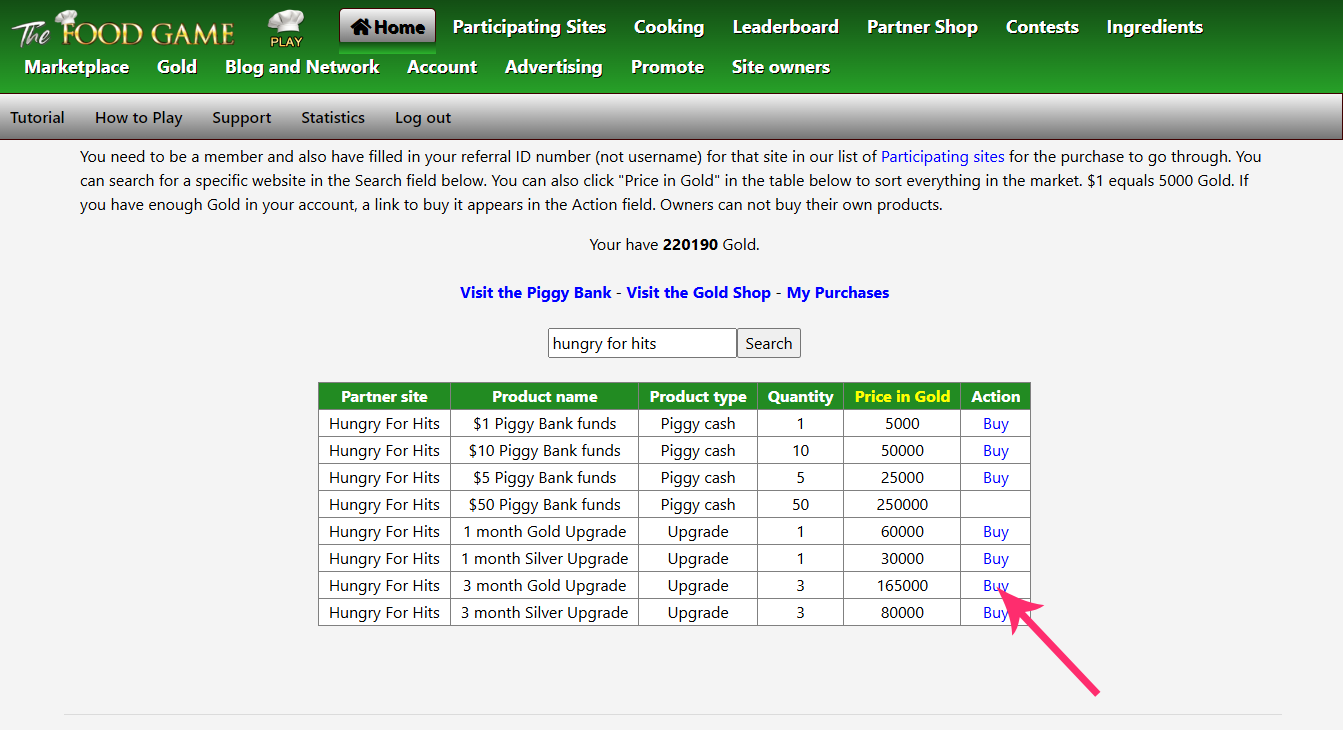Select '$1 Piggy Bank funds' product name
Viewport: 1343px width, 730px height.
click(545, 424)
